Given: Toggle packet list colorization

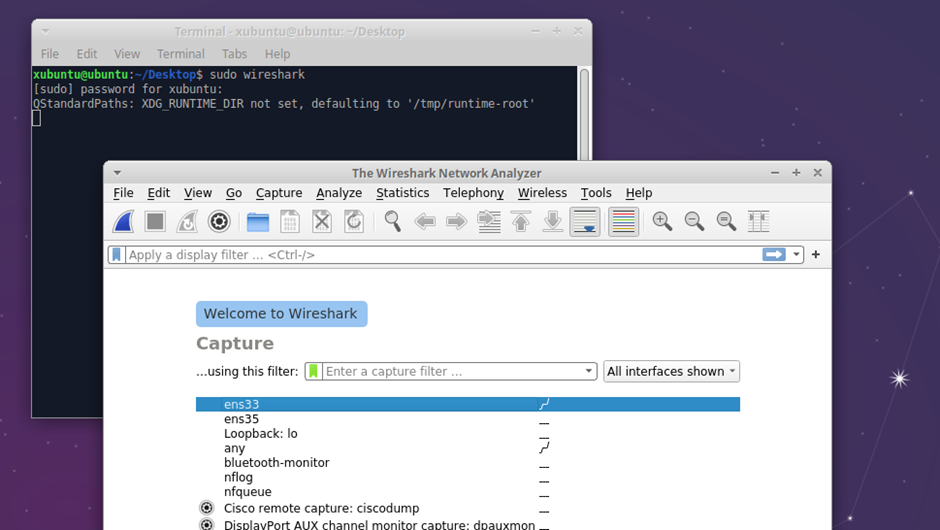Looking at the screenshot, I should click(623, 222).
